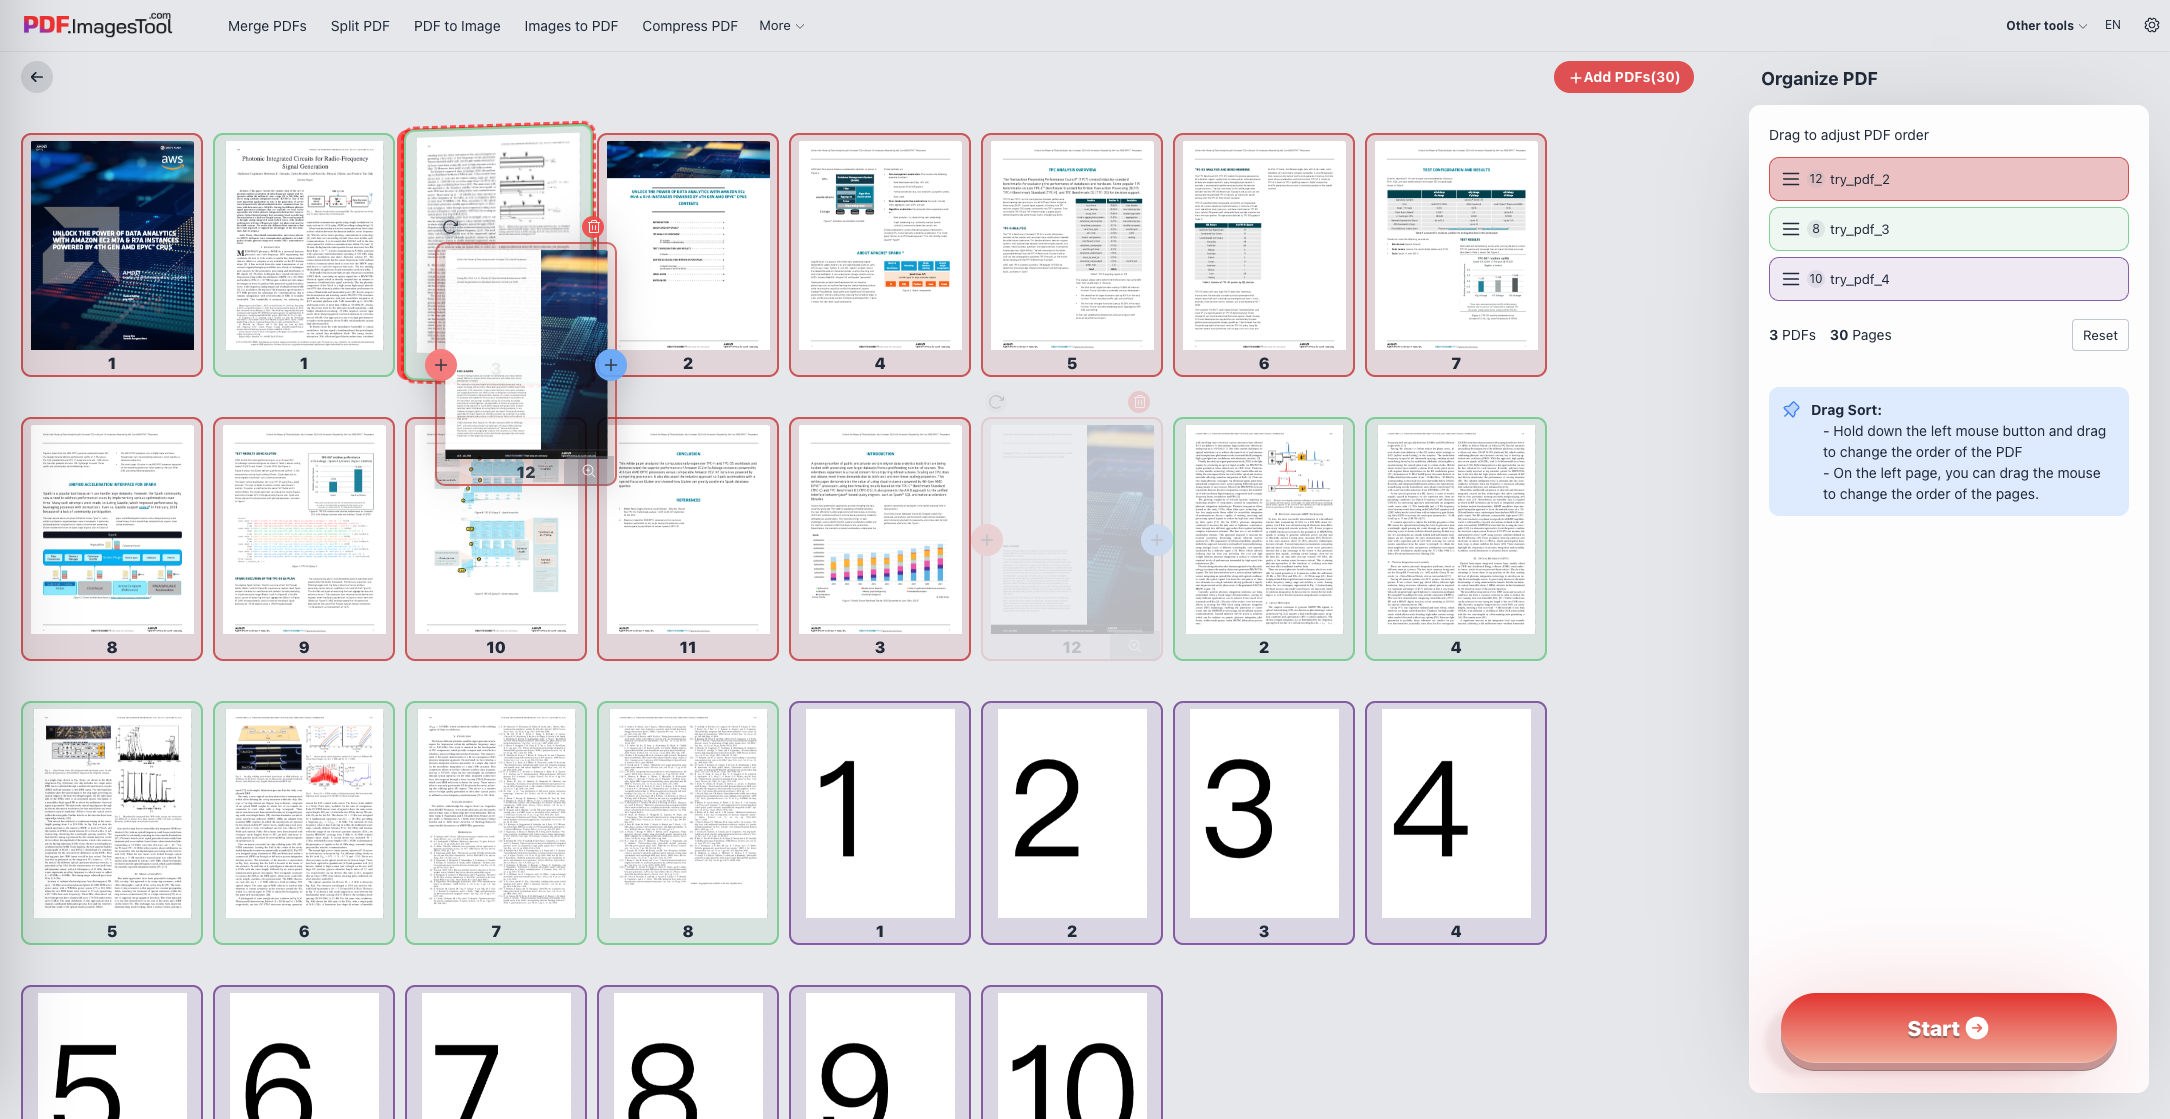Click the arrow icon on the Start button
Viewport: 2170px width, 1119px height.
click(x=1977, y=1028)
